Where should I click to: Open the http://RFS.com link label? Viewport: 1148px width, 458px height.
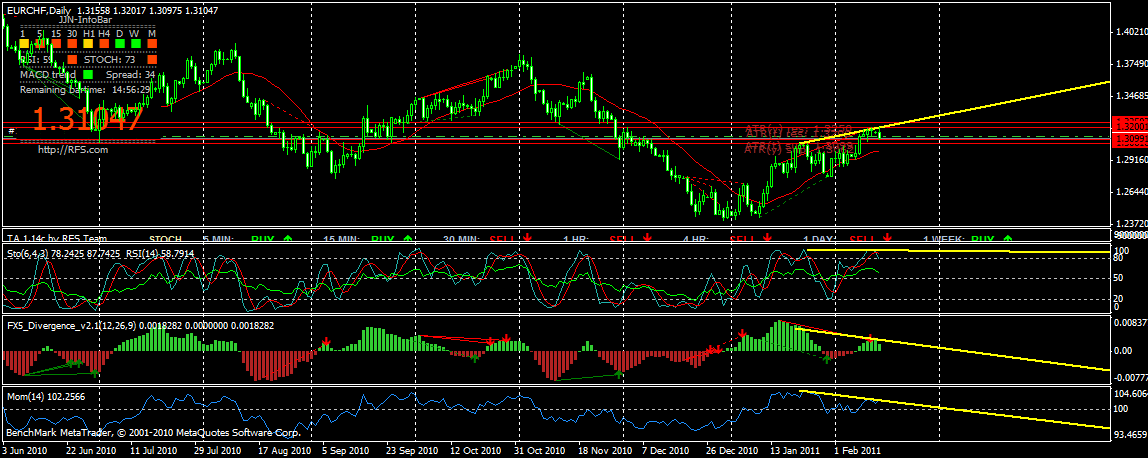click(x=73, y=149)
